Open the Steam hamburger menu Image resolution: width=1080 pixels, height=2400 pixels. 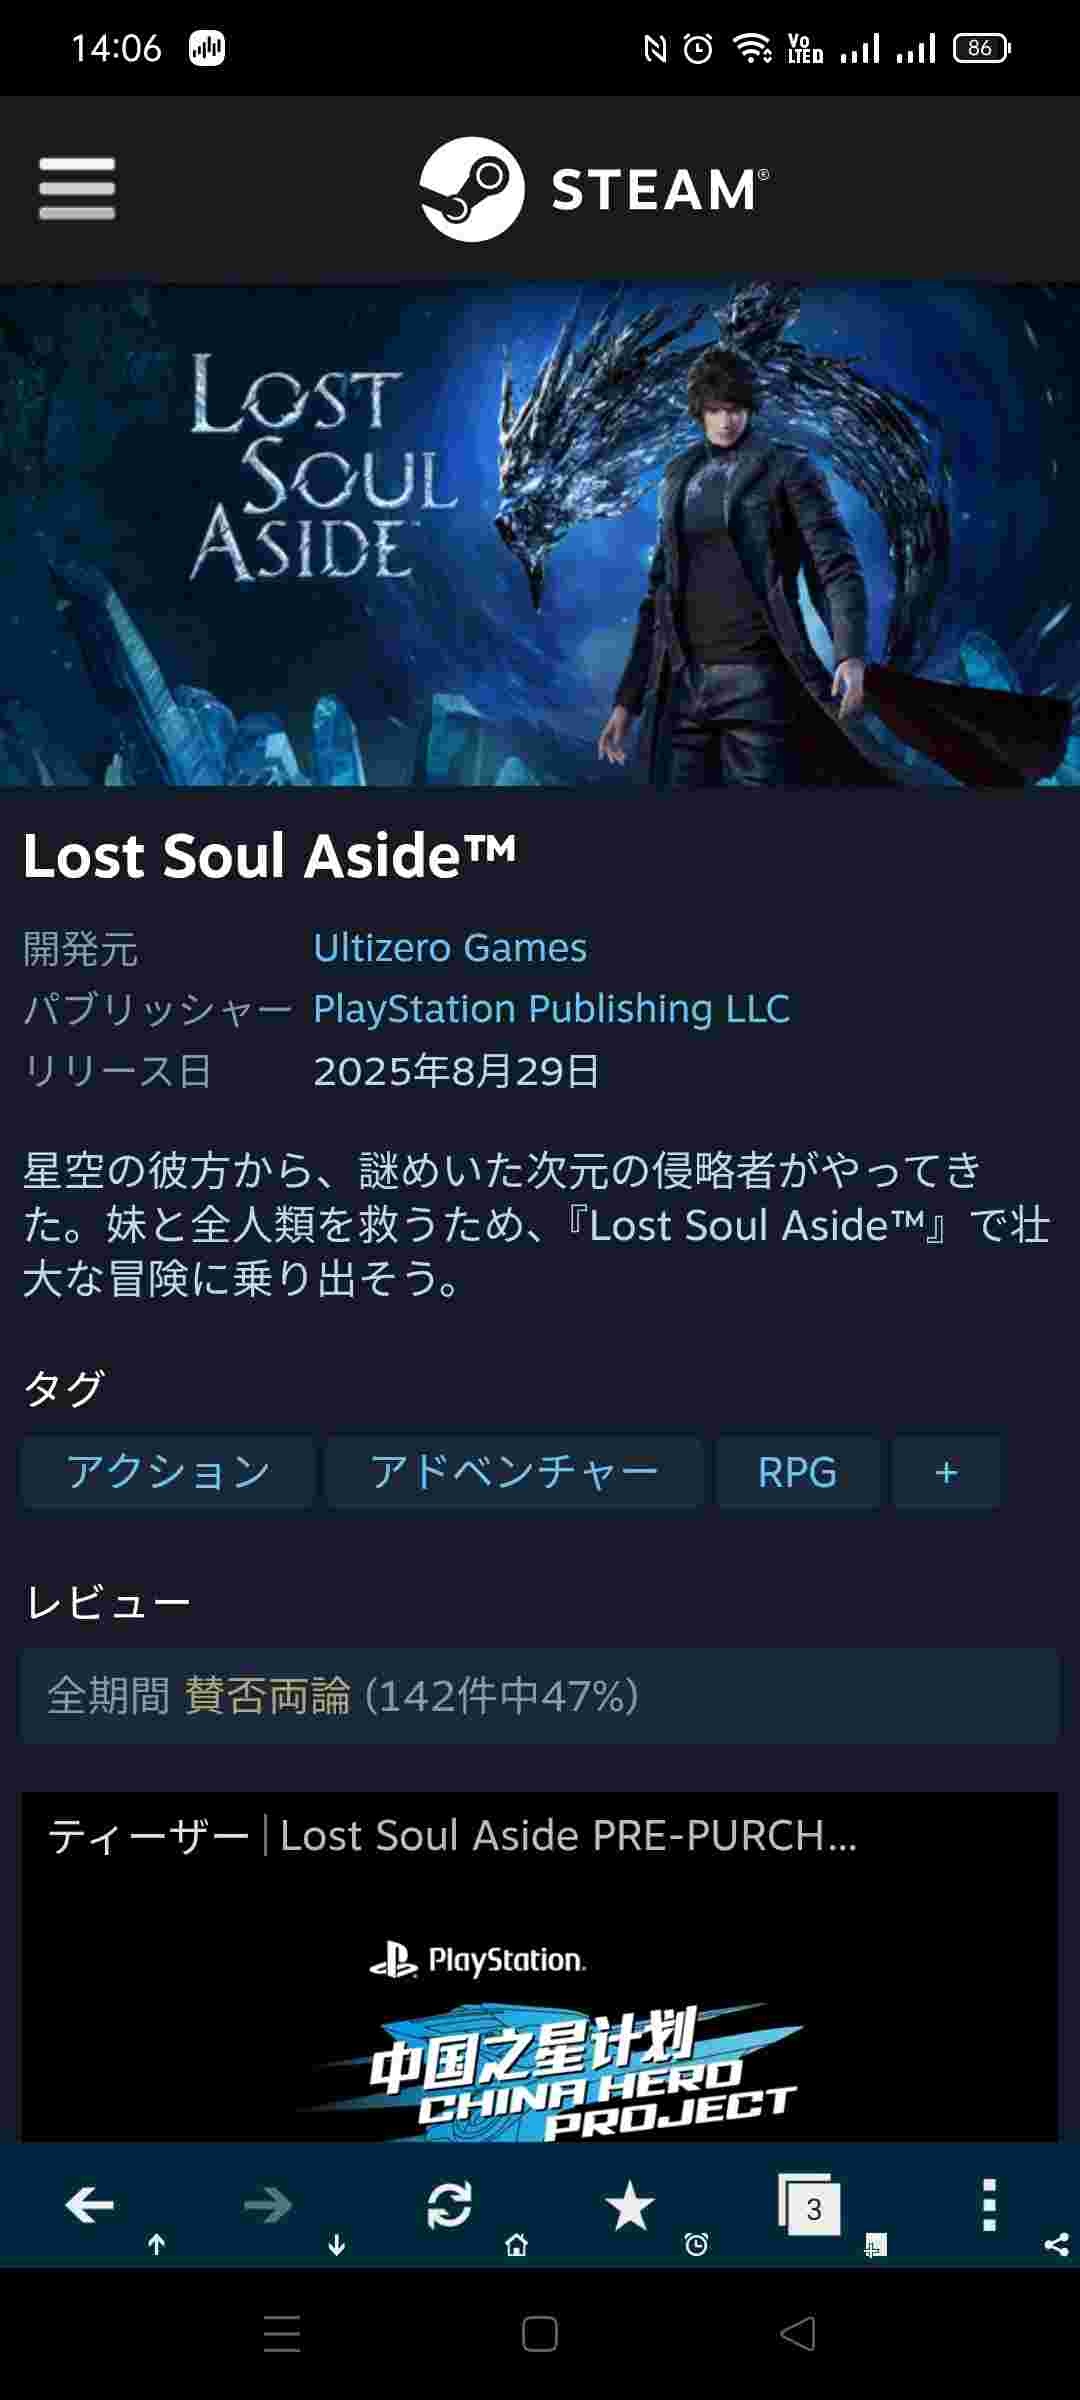coord(77,188)
